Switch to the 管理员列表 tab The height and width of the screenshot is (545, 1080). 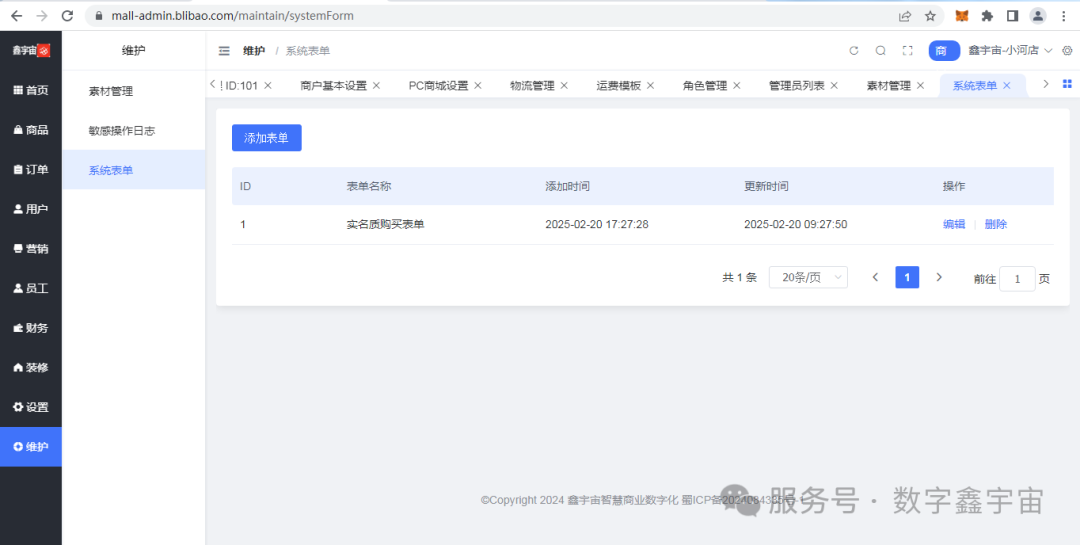[796, 85]
